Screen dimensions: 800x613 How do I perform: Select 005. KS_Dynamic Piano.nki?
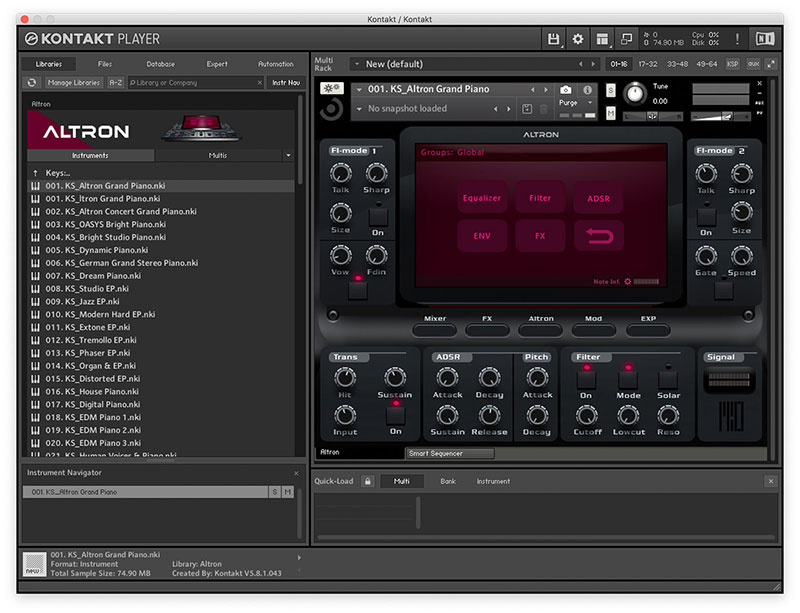[x=160, y=250]
